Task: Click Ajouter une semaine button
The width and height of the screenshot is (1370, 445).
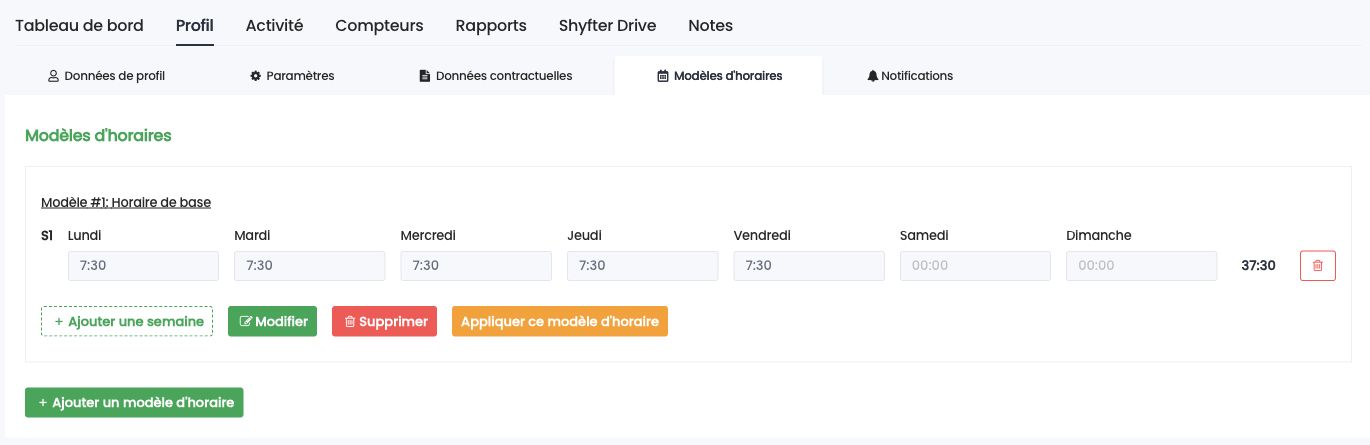Action: (127, 321)
